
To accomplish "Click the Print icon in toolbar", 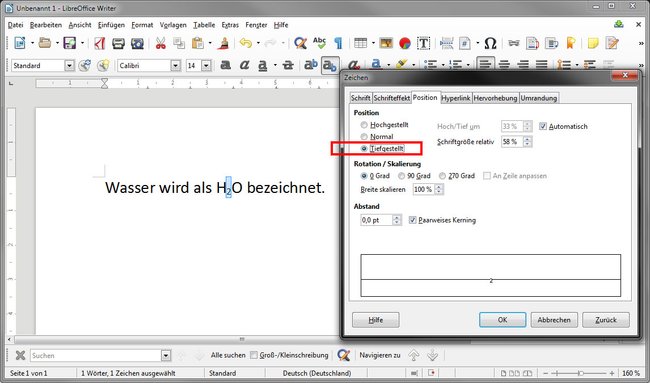I will pyautogui.click(x=118, y=43).
